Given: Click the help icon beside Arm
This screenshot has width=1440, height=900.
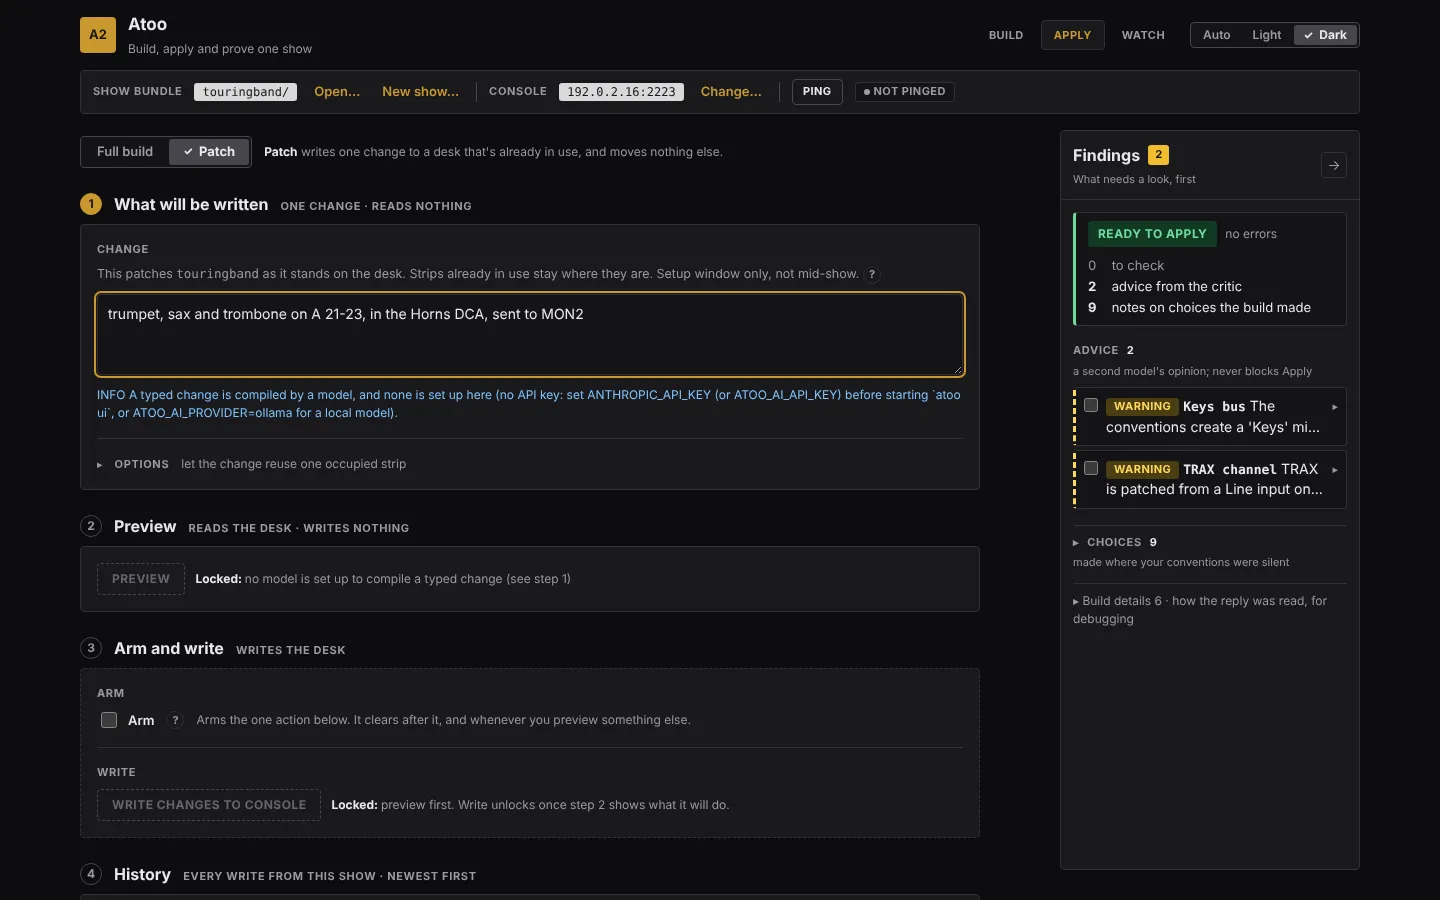Looking at the screenshot, I should pos(175,720).
